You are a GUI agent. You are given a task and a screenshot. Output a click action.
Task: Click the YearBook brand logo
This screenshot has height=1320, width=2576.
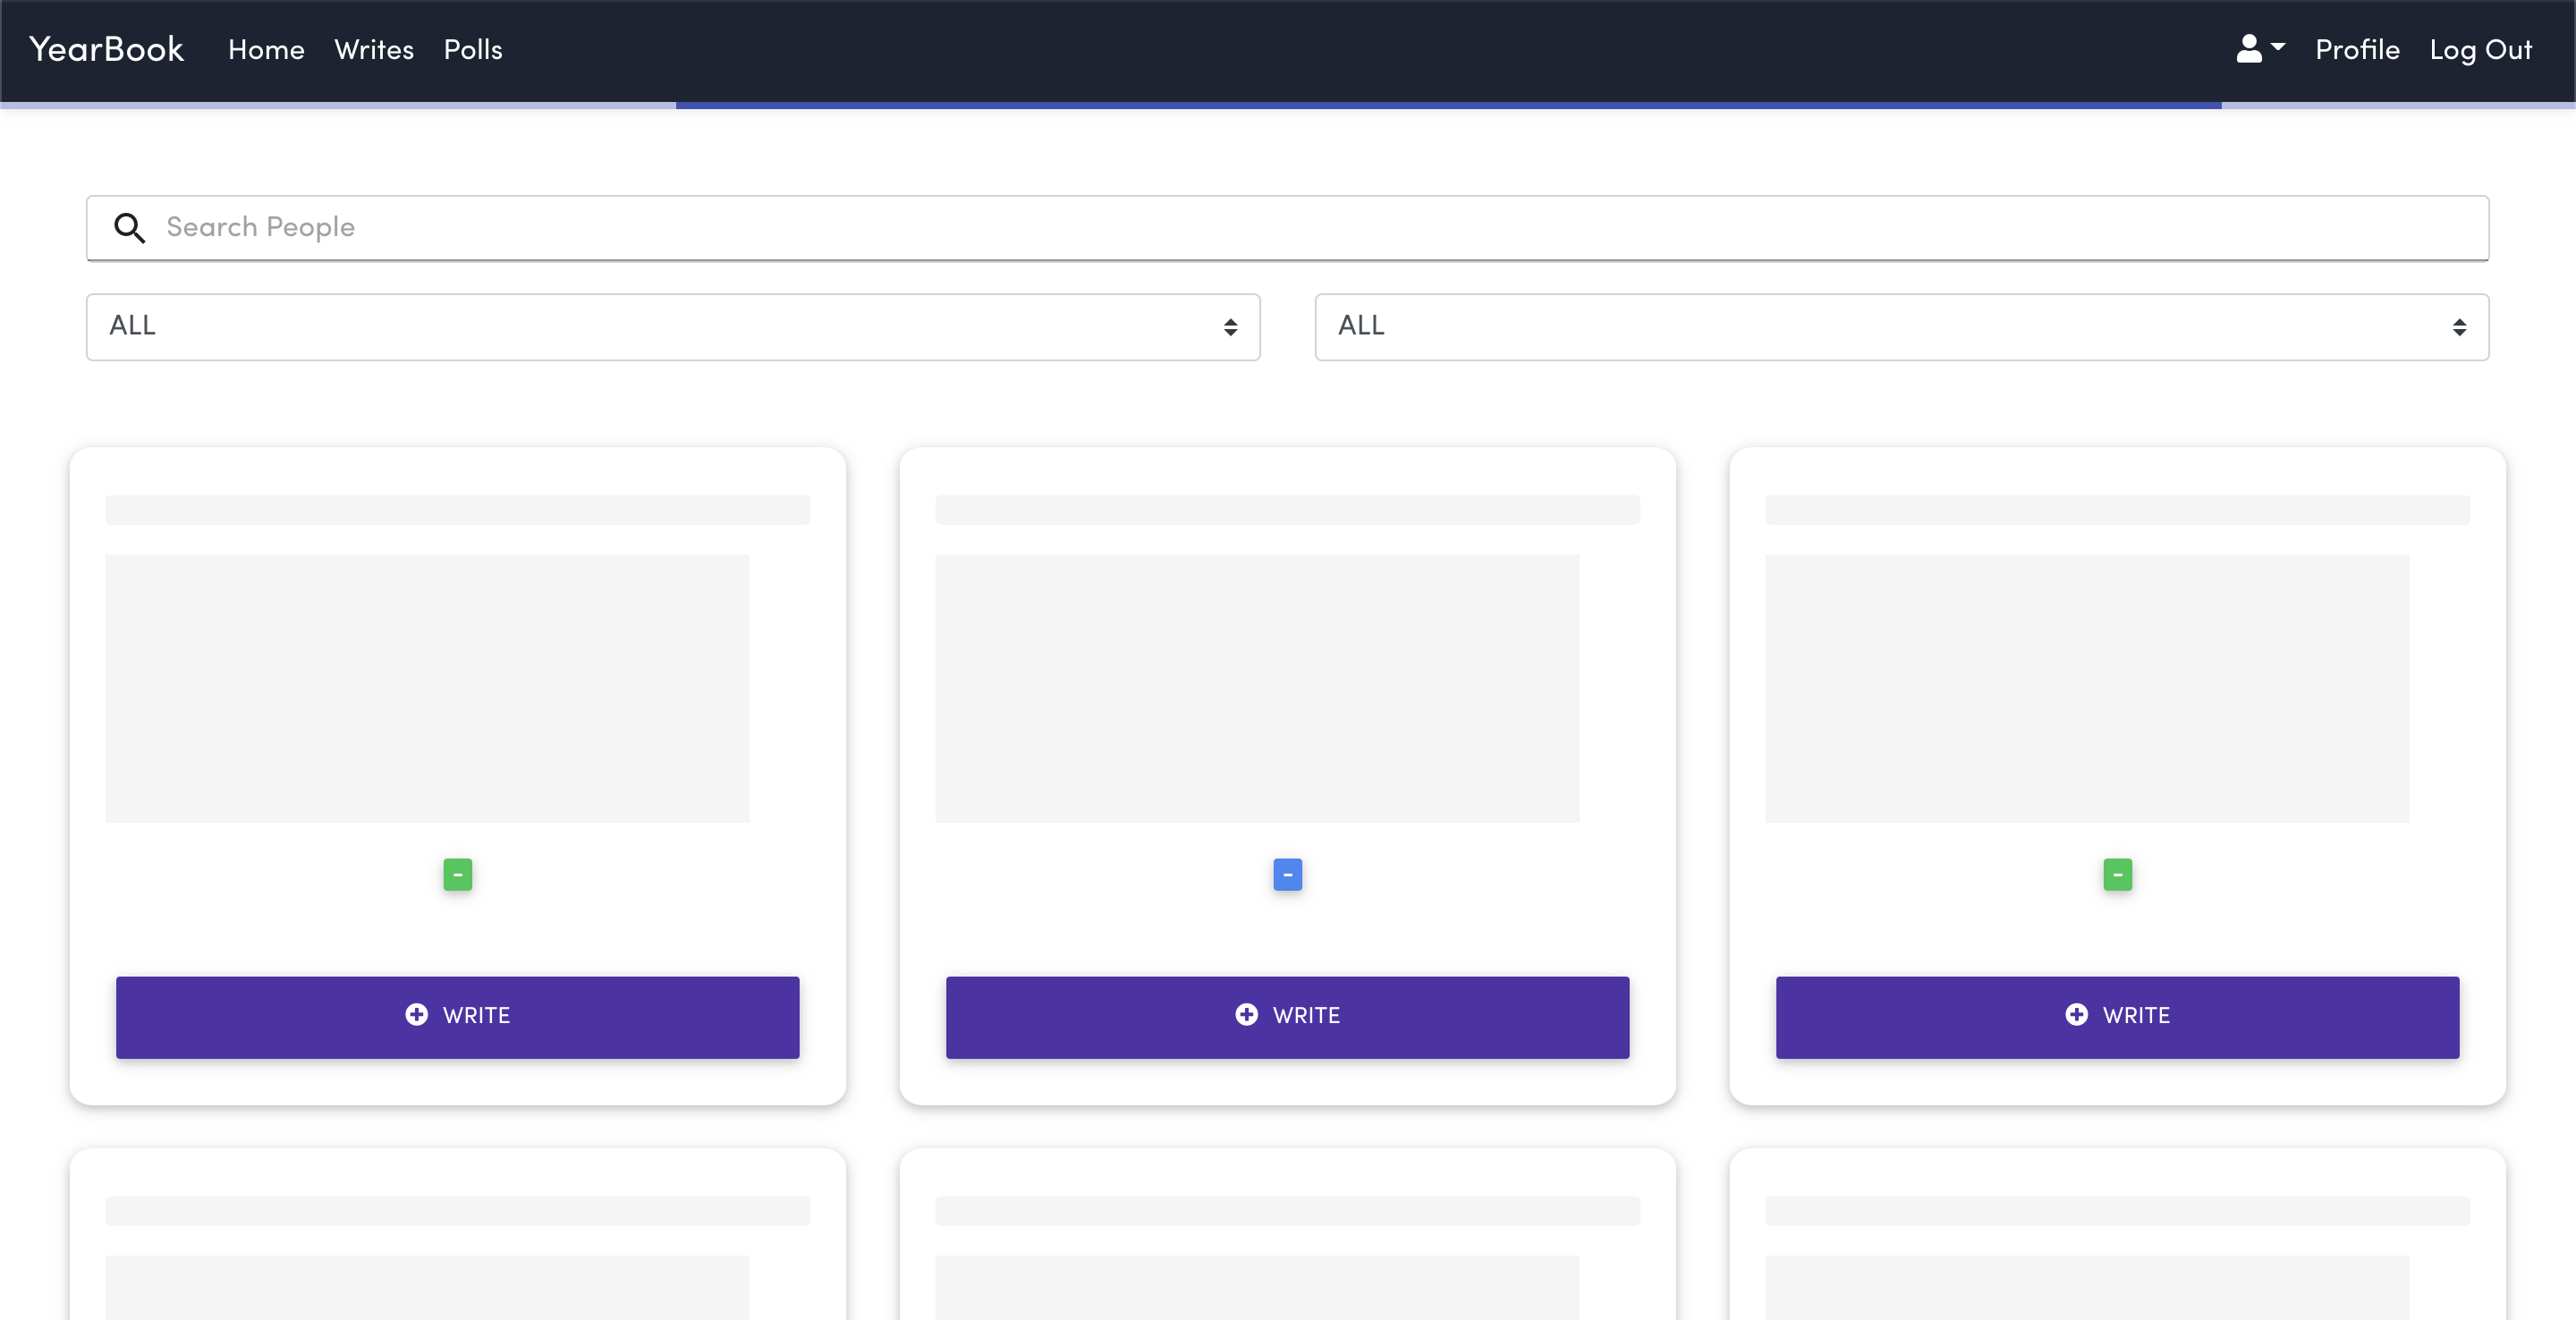pos(106,49)
